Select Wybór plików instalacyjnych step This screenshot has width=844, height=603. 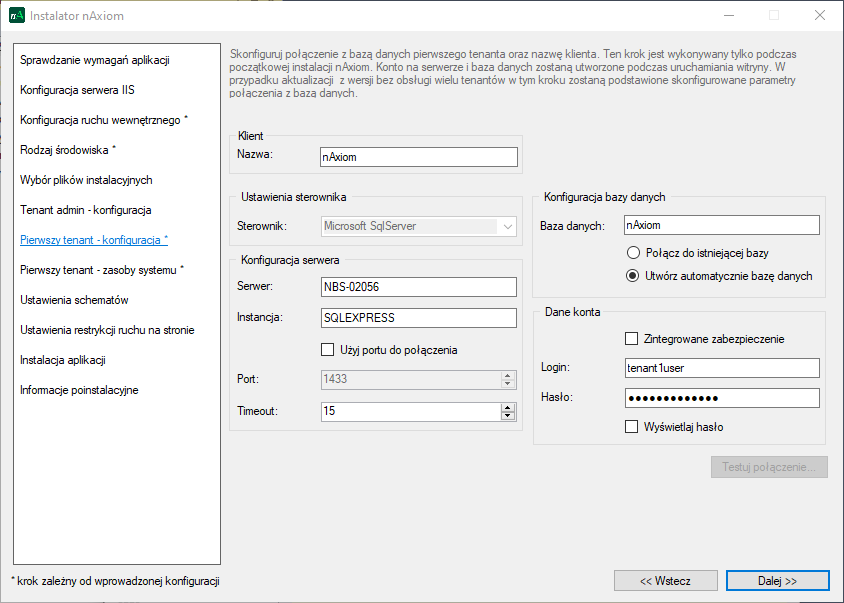(86, 180)
